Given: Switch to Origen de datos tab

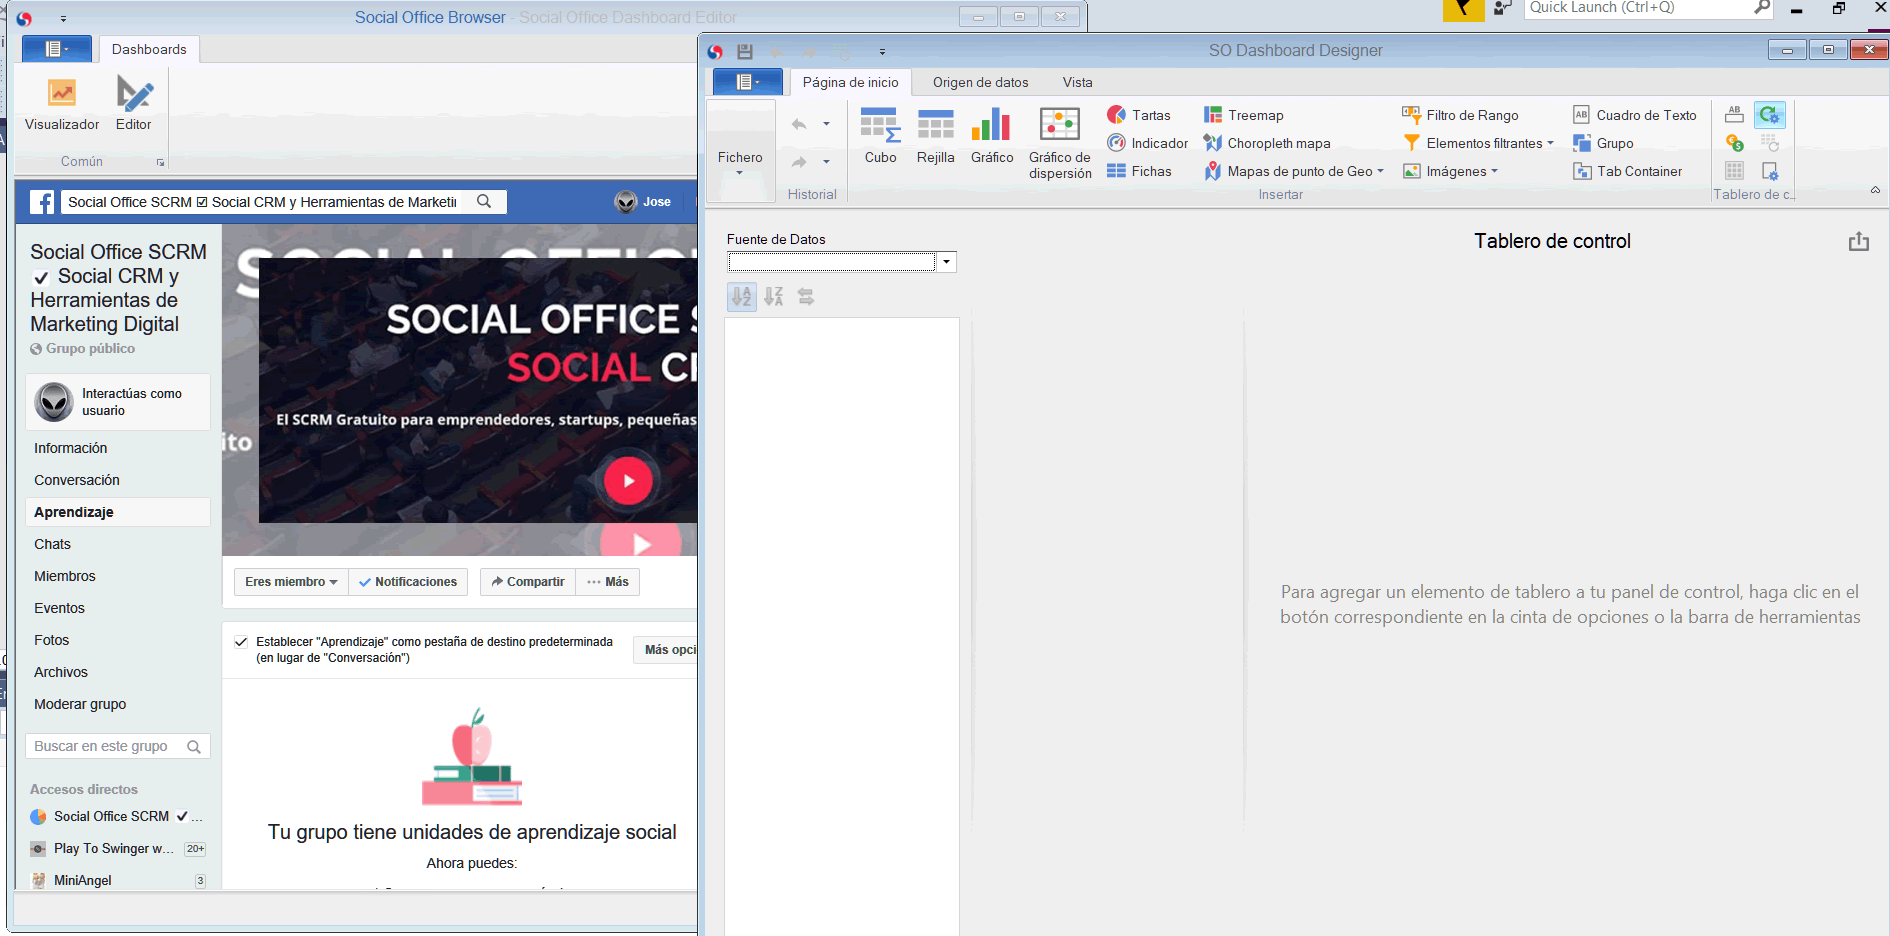Looking at the screenshot, I should (x=980, y=82).
